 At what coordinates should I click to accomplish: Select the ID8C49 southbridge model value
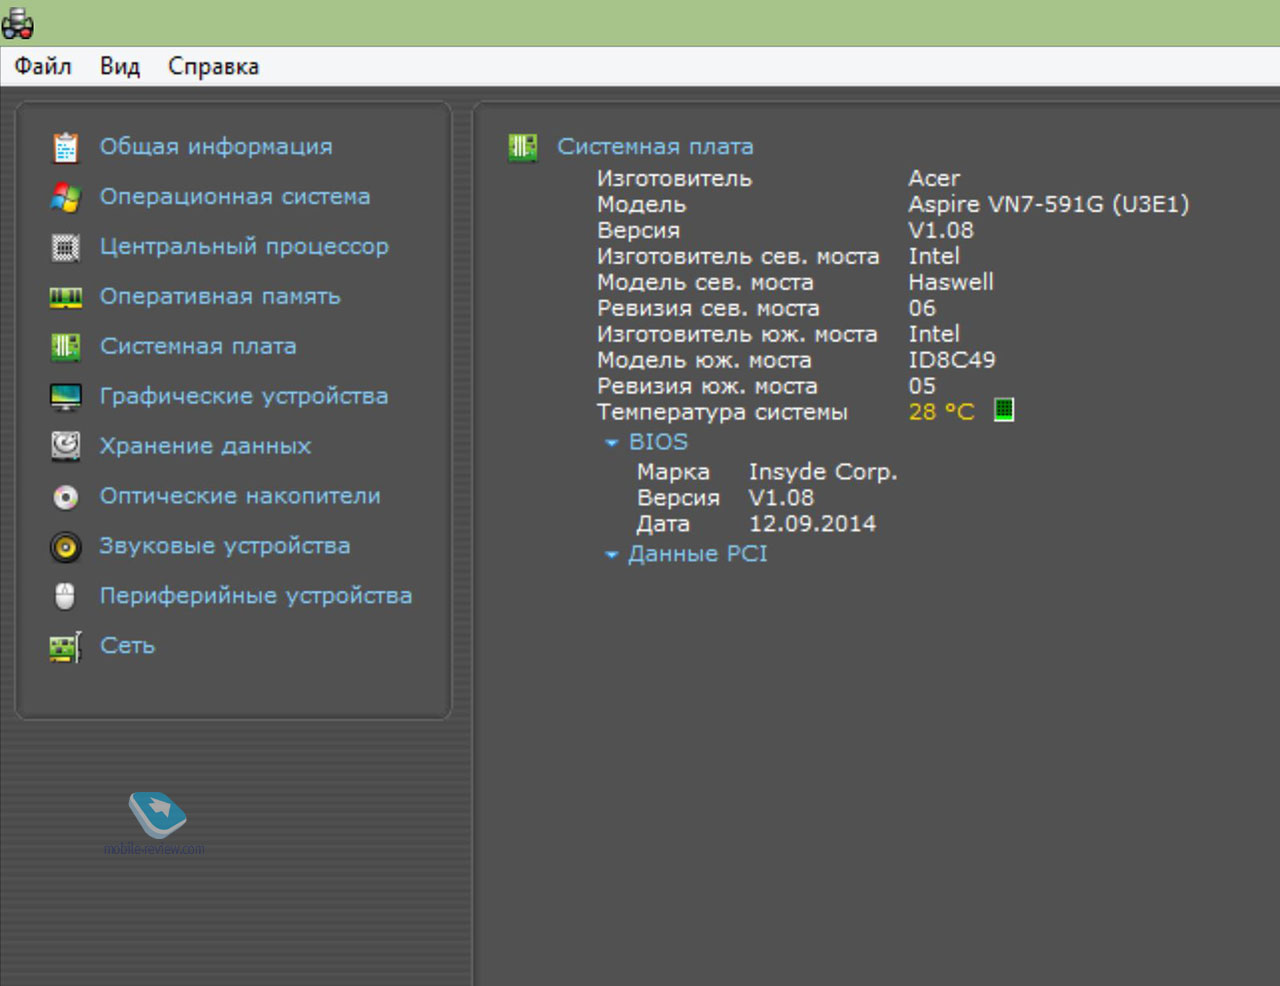click(952, 360)
